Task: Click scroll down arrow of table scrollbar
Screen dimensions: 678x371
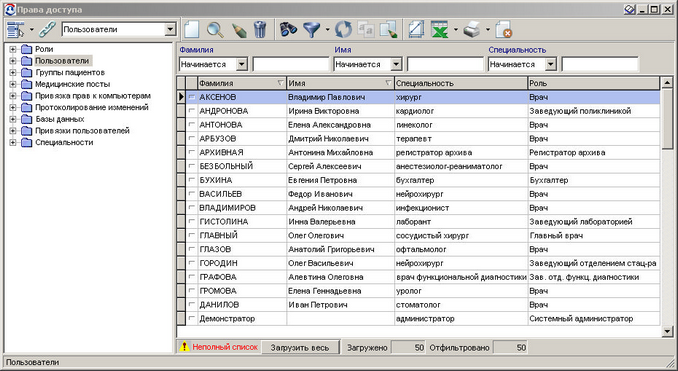Action: coord(667,332)
